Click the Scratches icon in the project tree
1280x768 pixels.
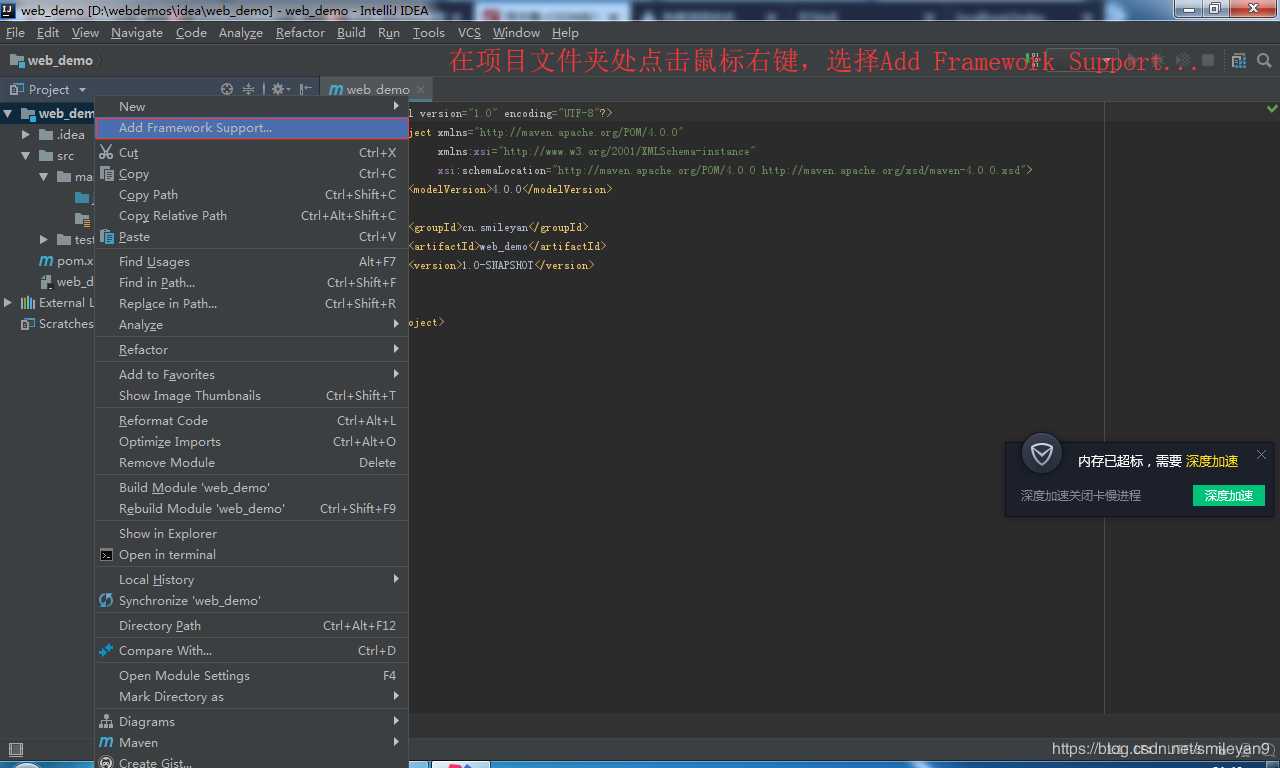28,323
